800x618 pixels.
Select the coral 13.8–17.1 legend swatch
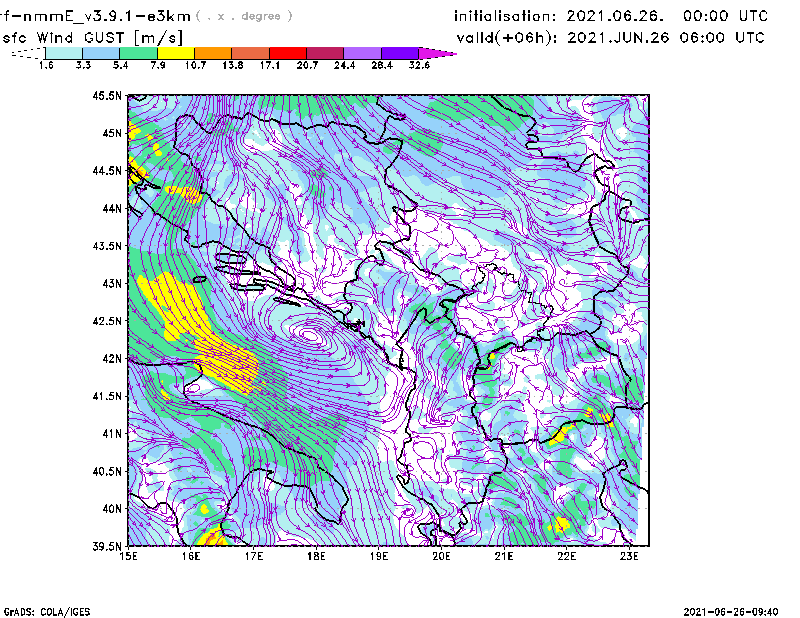coord(251,53)
